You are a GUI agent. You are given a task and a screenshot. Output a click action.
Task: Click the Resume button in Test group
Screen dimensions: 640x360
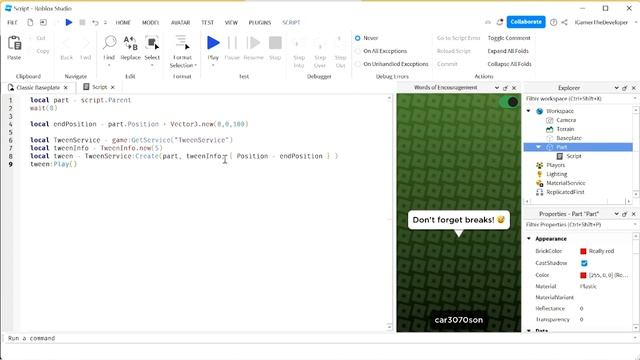coord(253,42)
